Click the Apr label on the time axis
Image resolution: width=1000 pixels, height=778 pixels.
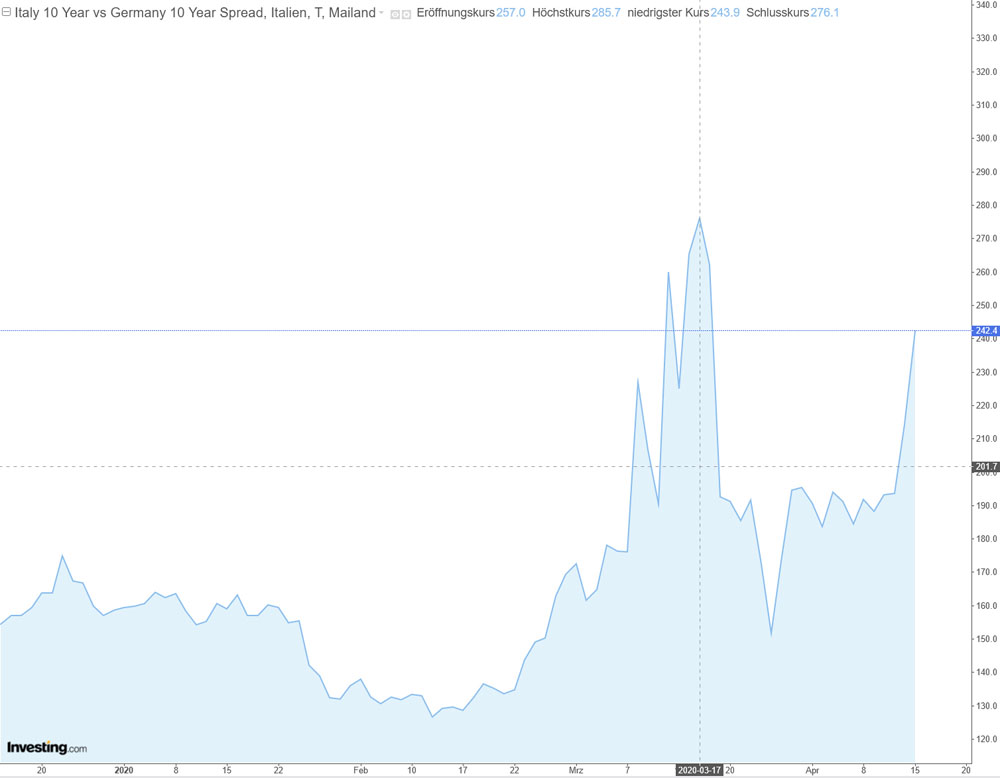(811, 770)
